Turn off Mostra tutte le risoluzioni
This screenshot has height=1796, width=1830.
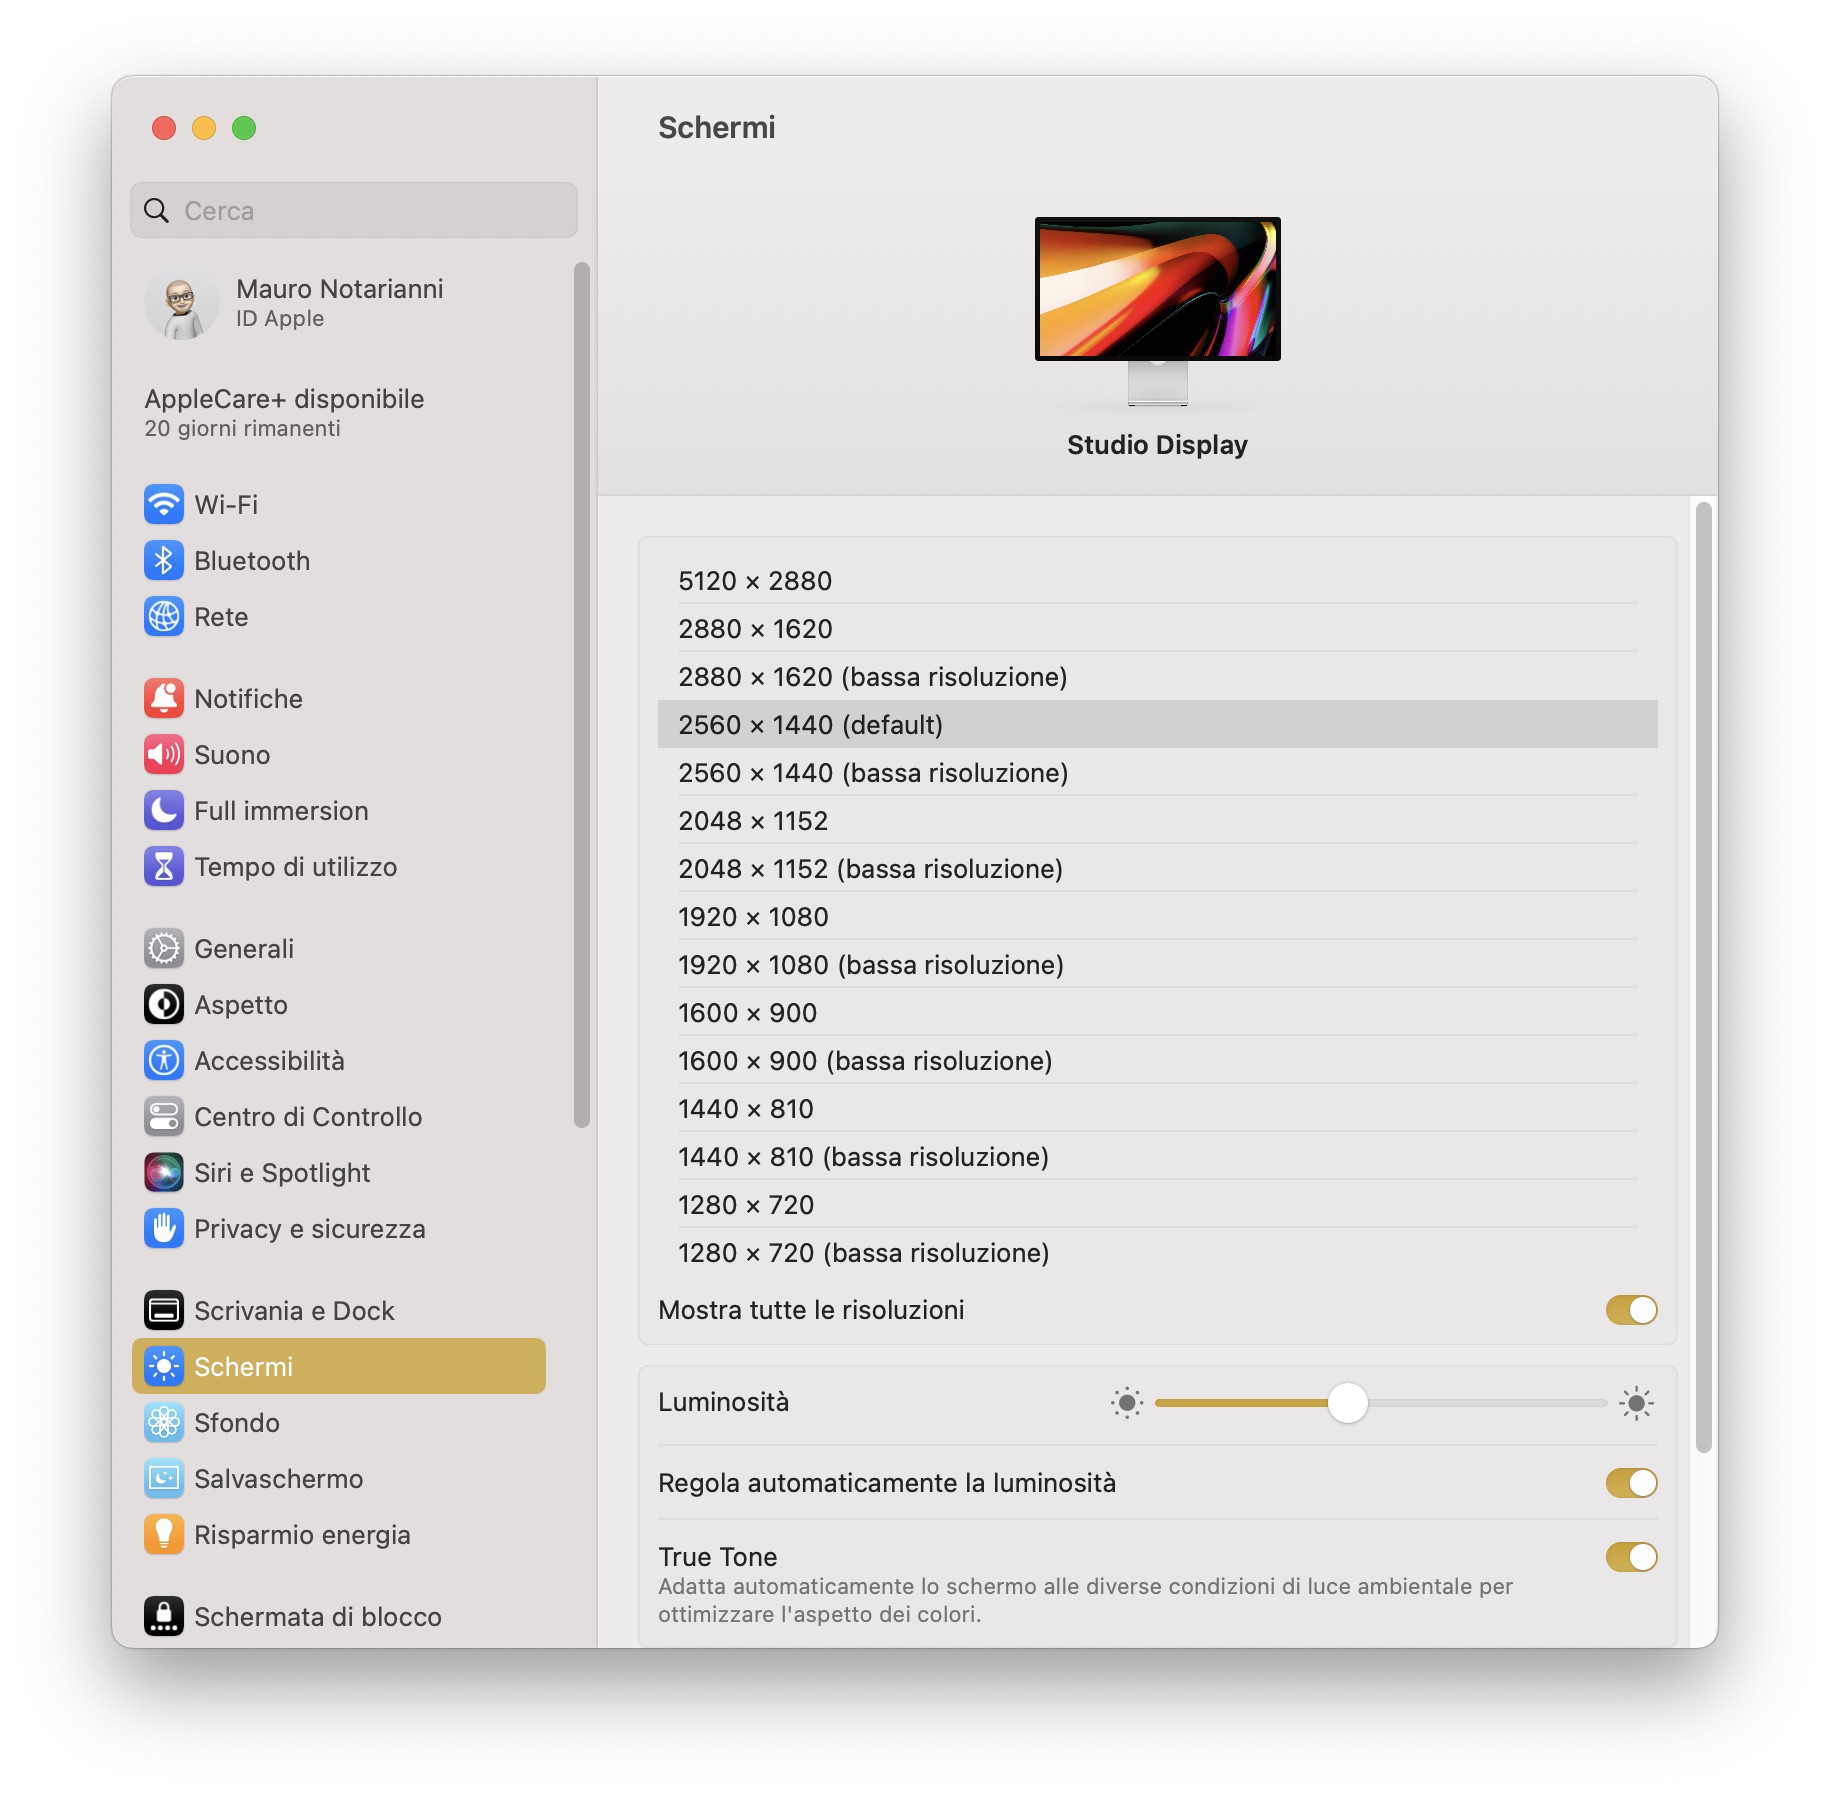coord(1631,1310)
